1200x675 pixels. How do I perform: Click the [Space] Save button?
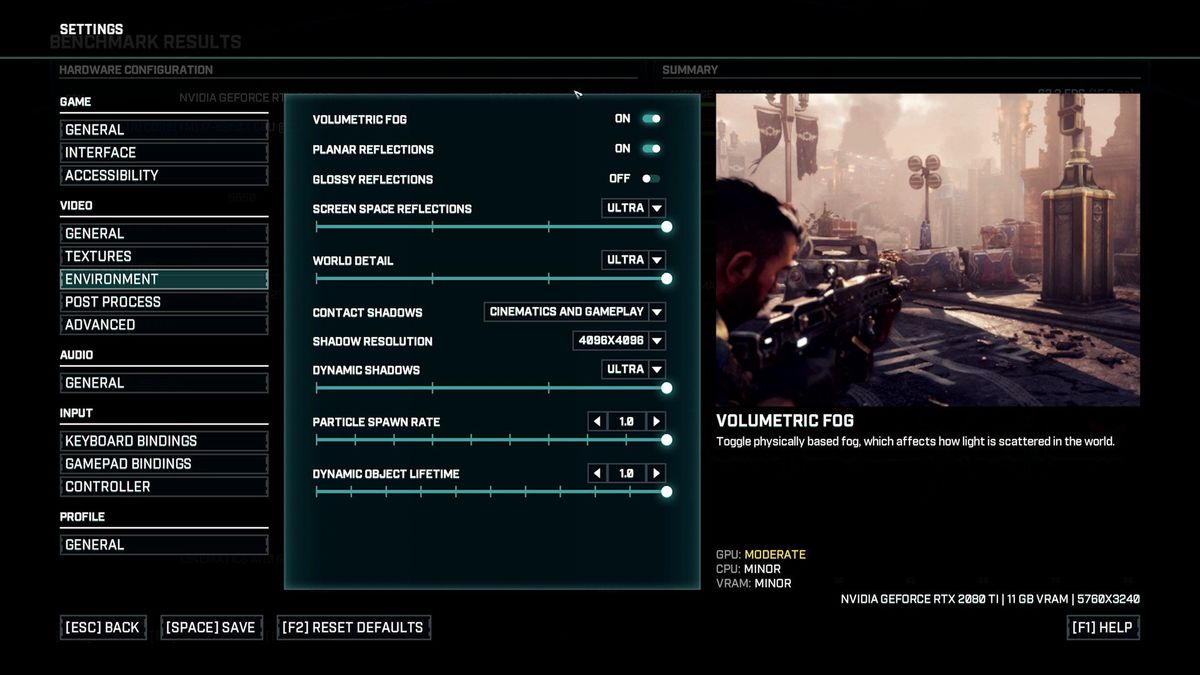[x=211, y=627]
